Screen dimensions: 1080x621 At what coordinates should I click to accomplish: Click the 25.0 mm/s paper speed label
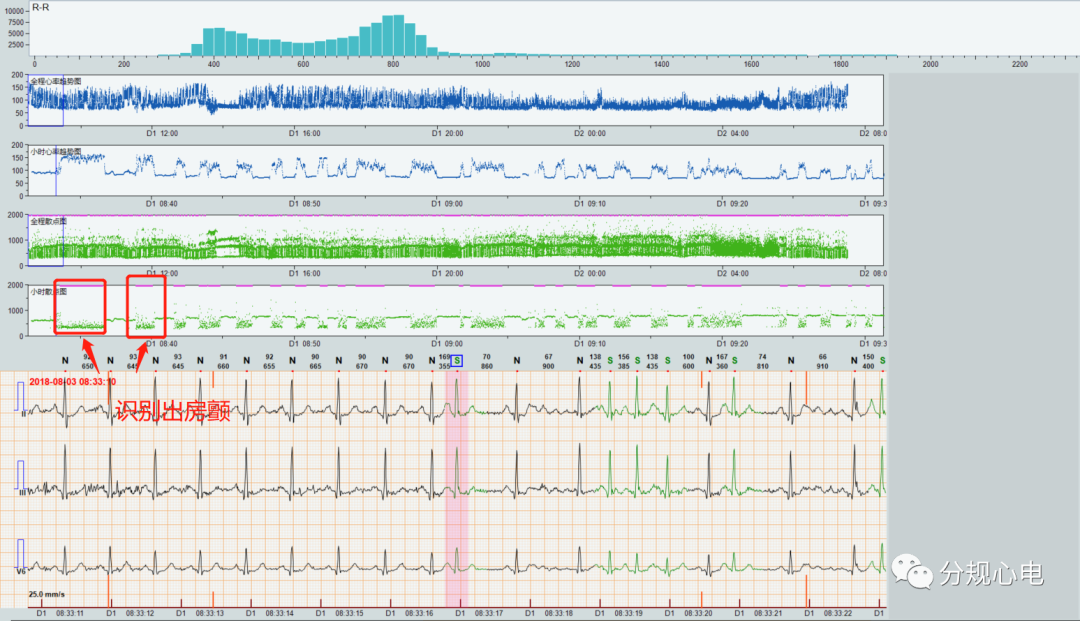coord(47,594)
